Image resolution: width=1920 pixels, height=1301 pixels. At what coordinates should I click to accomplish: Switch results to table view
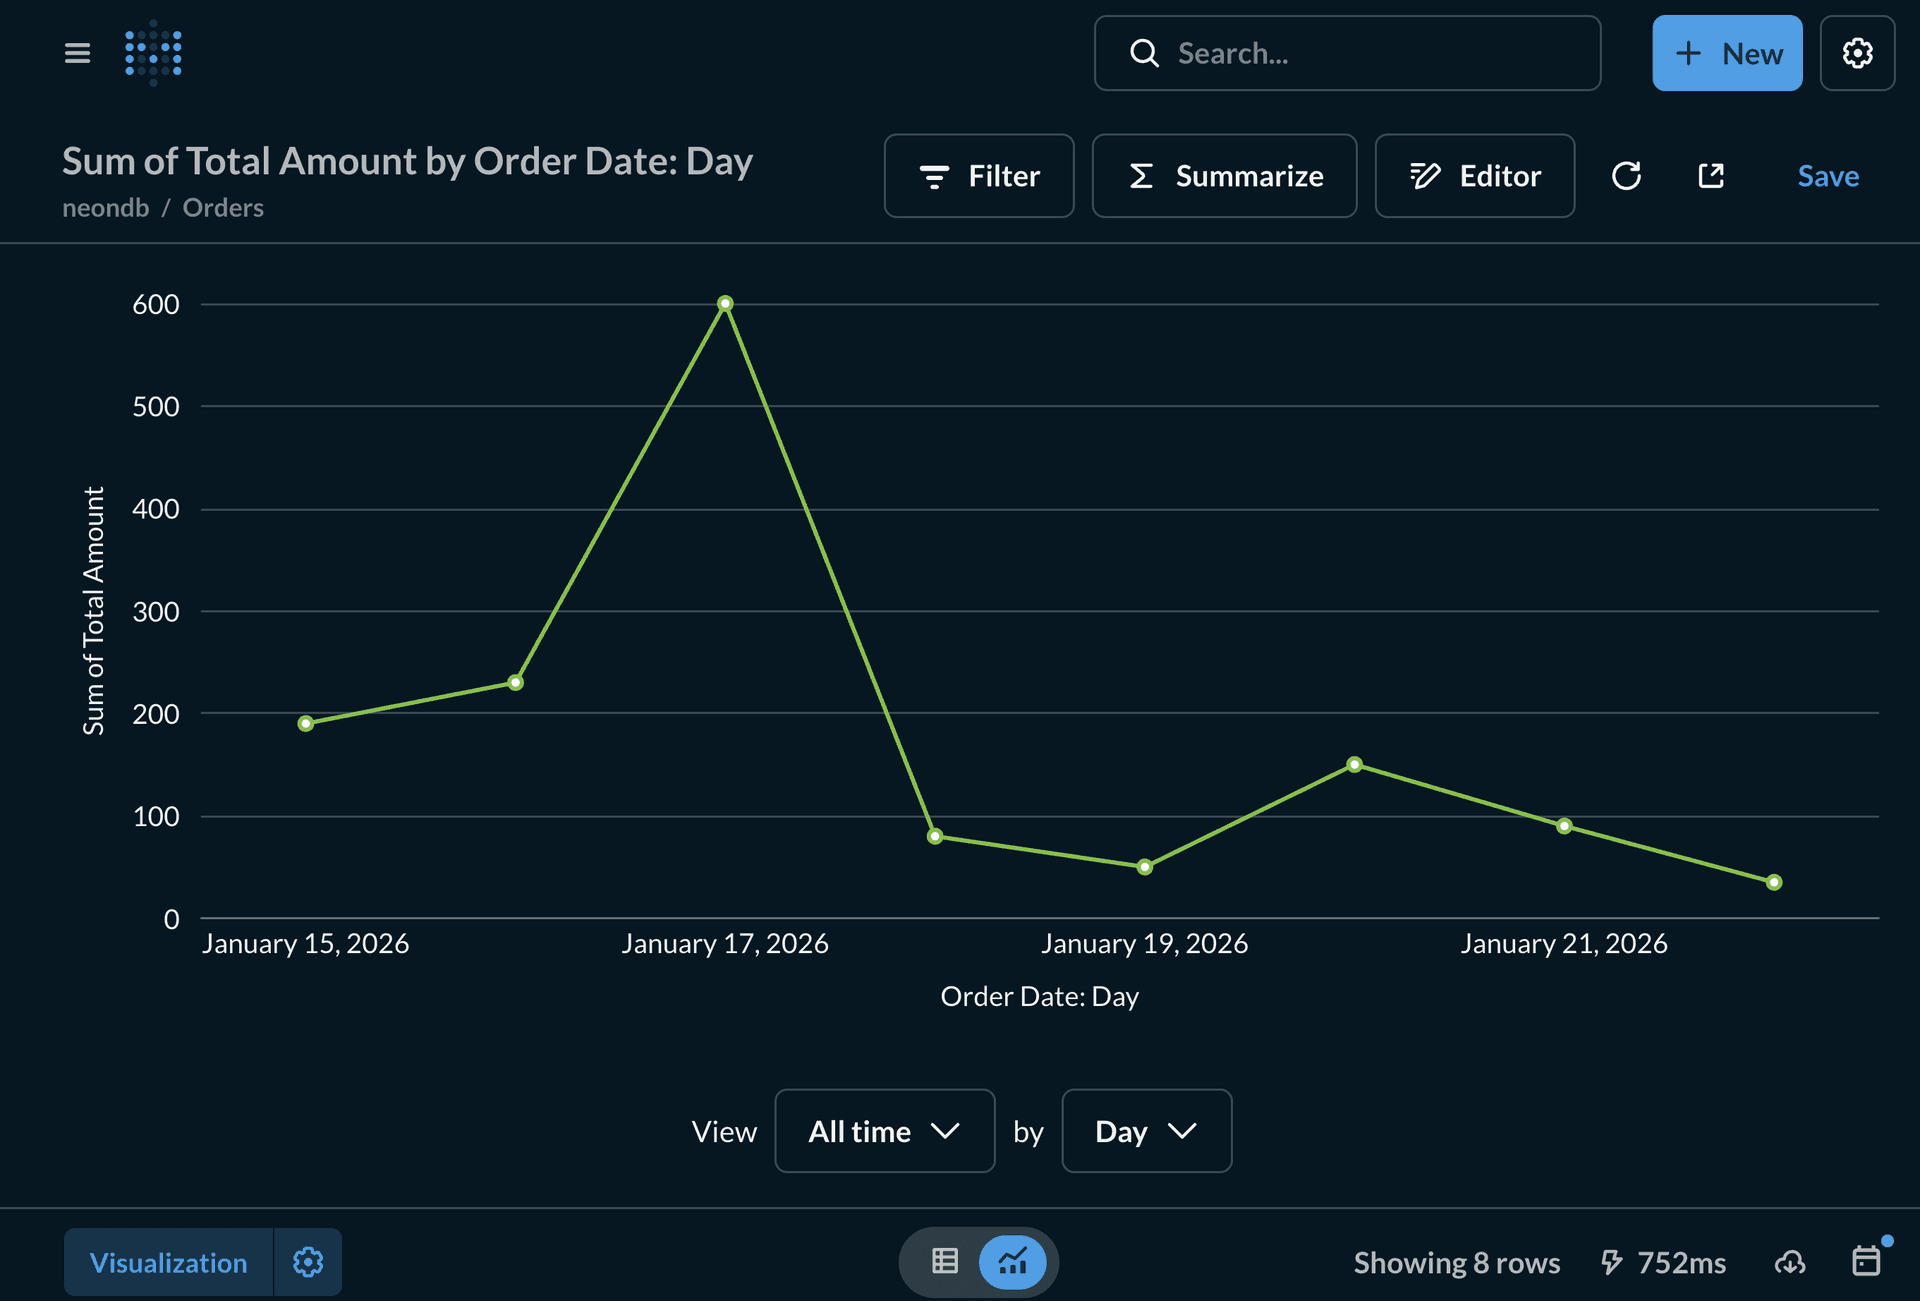pyautogui.click(x=944, y=1261)
